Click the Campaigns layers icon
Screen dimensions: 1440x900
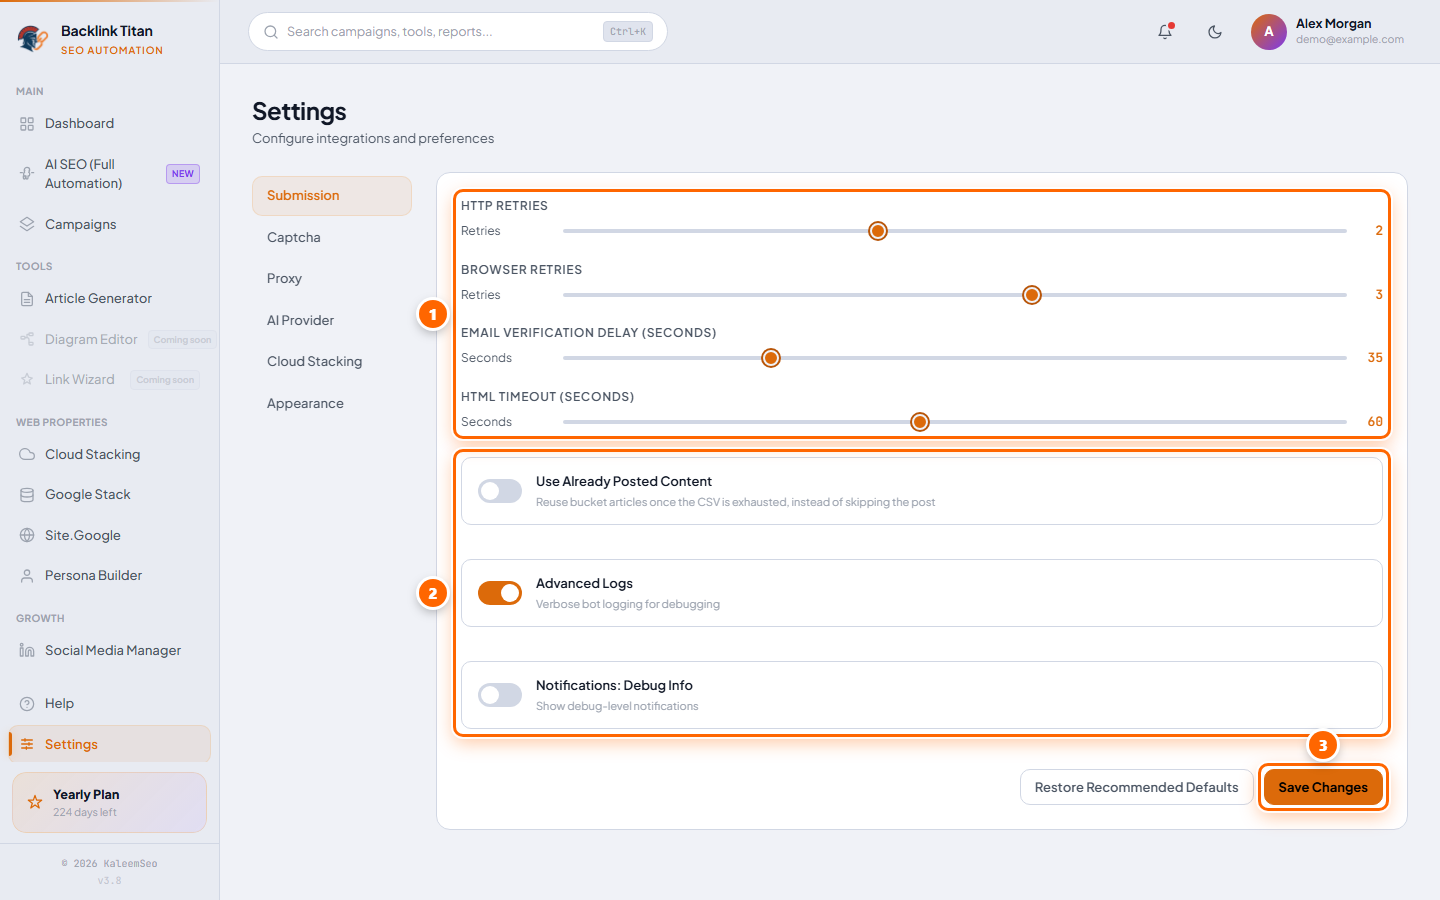[x=27, y=225]
